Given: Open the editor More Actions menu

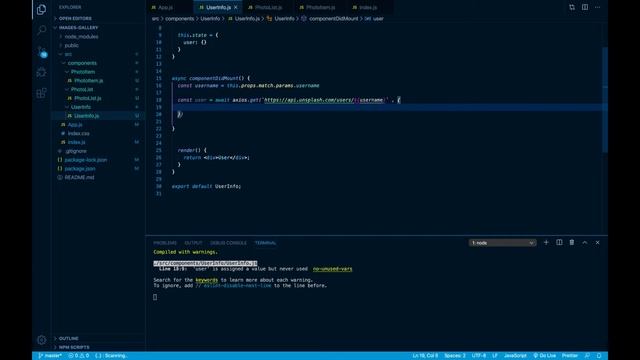Looking at the screenshot, I should pyautogui.click(x=598, y=7).
